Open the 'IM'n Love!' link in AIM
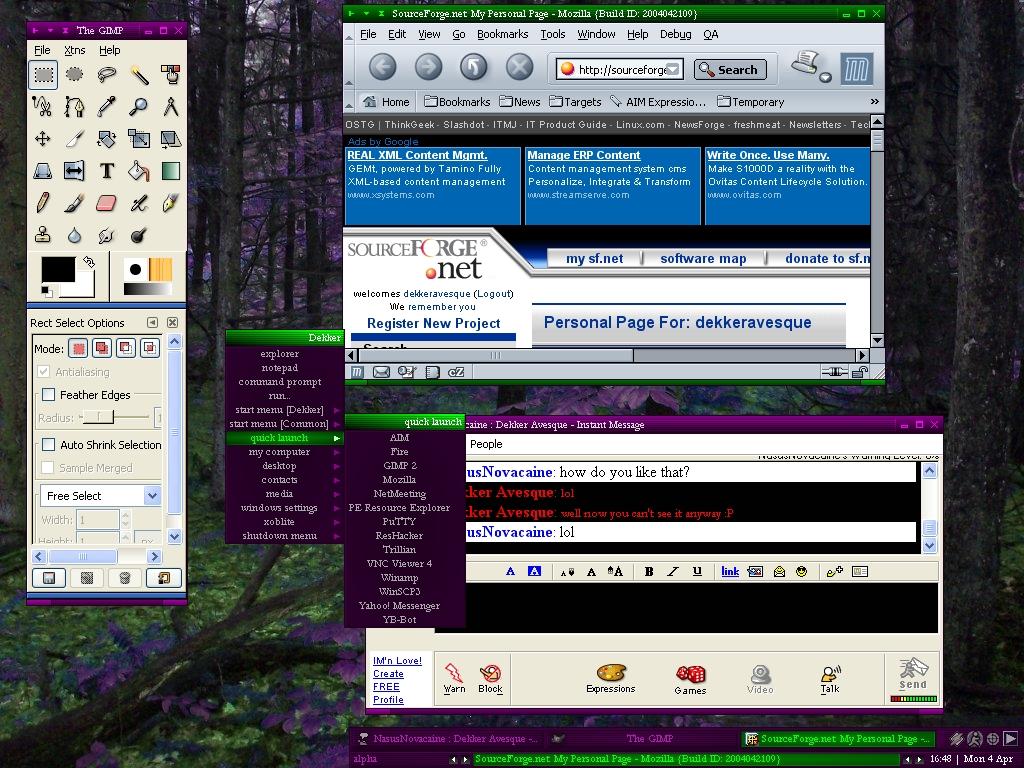Viewport: 1024px width, 768px height. coord(397,661)
